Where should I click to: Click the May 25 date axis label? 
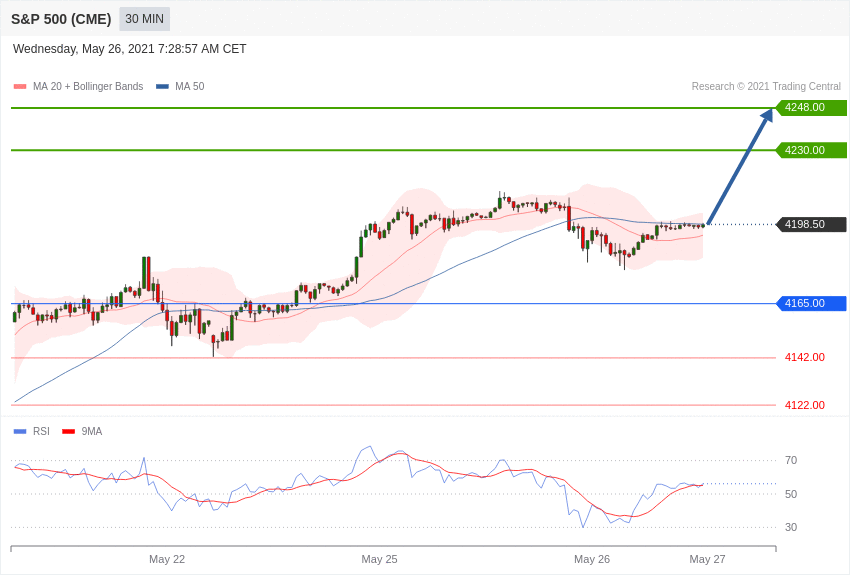(x=379, y=559)
